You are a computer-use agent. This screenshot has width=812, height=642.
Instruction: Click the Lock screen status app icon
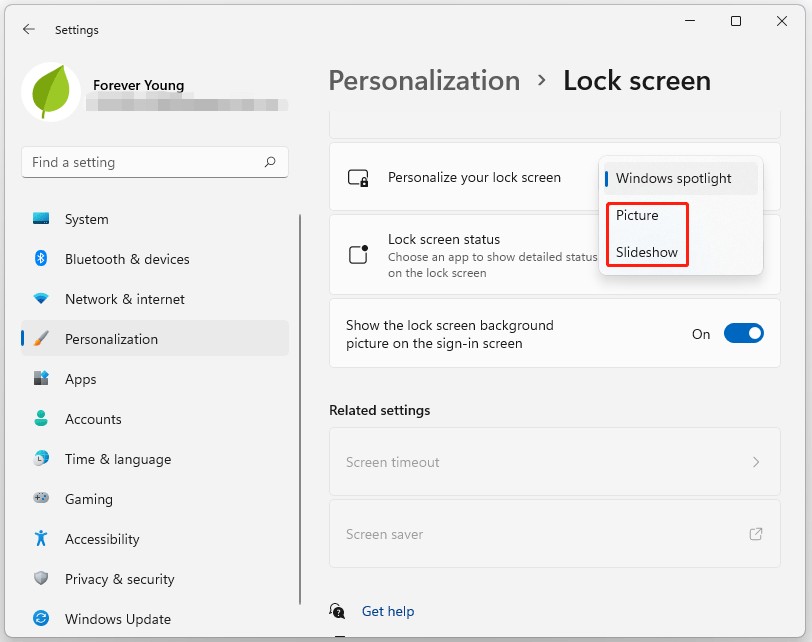click(358, 254)
